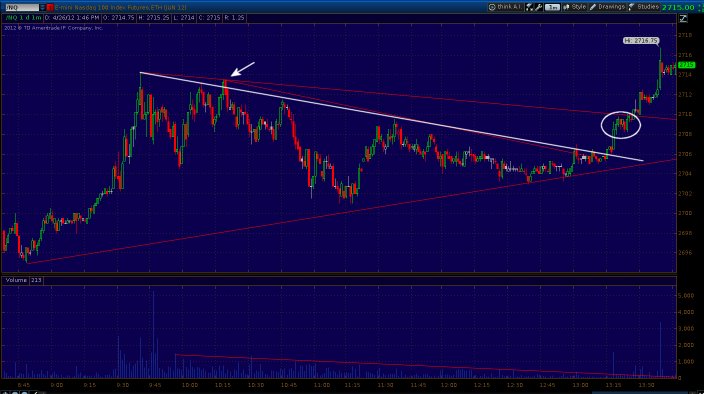Click the red link-color square beside symbol
Viewport: 704px width, 394px height.
pos(50,8)
